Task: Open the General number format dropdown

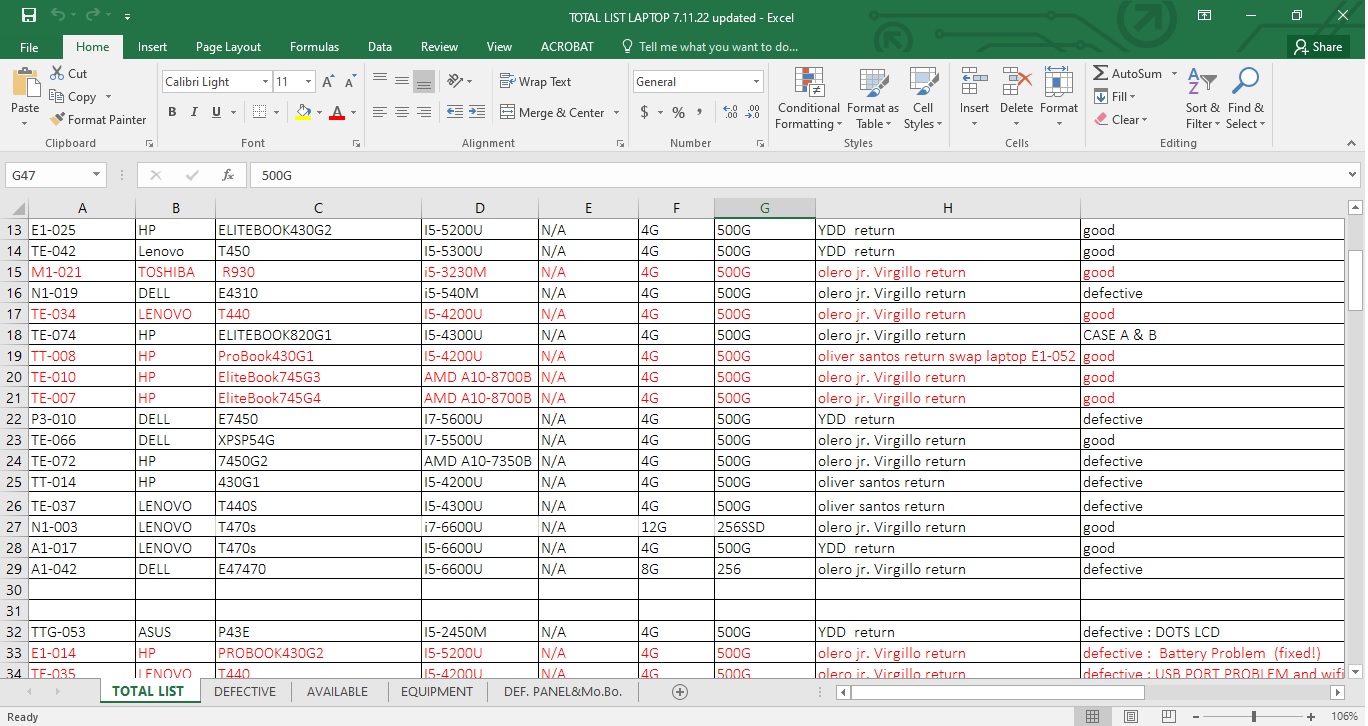Action: click(x=756, y=82)
